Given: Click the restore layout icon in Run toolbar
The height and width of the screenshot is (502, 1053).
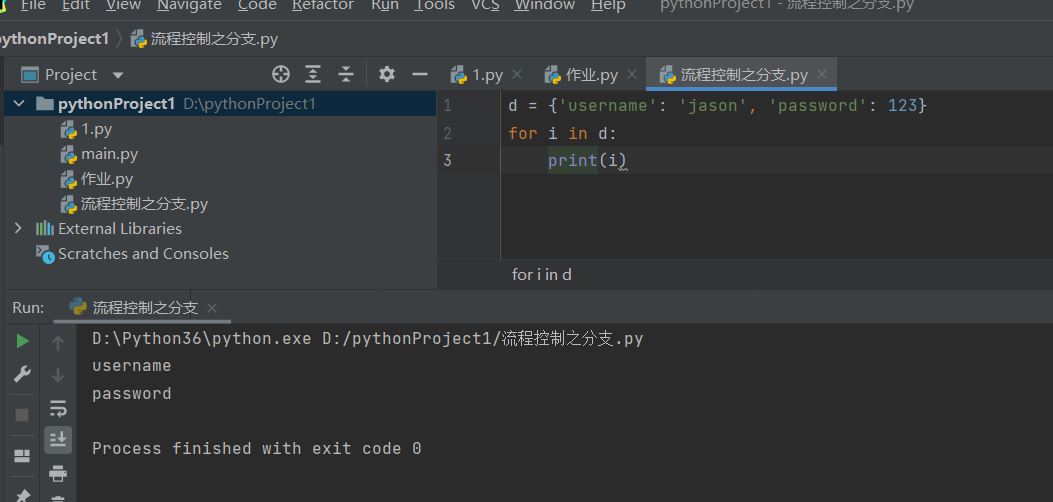Looking at the screenshot, I should coord(22,456).
